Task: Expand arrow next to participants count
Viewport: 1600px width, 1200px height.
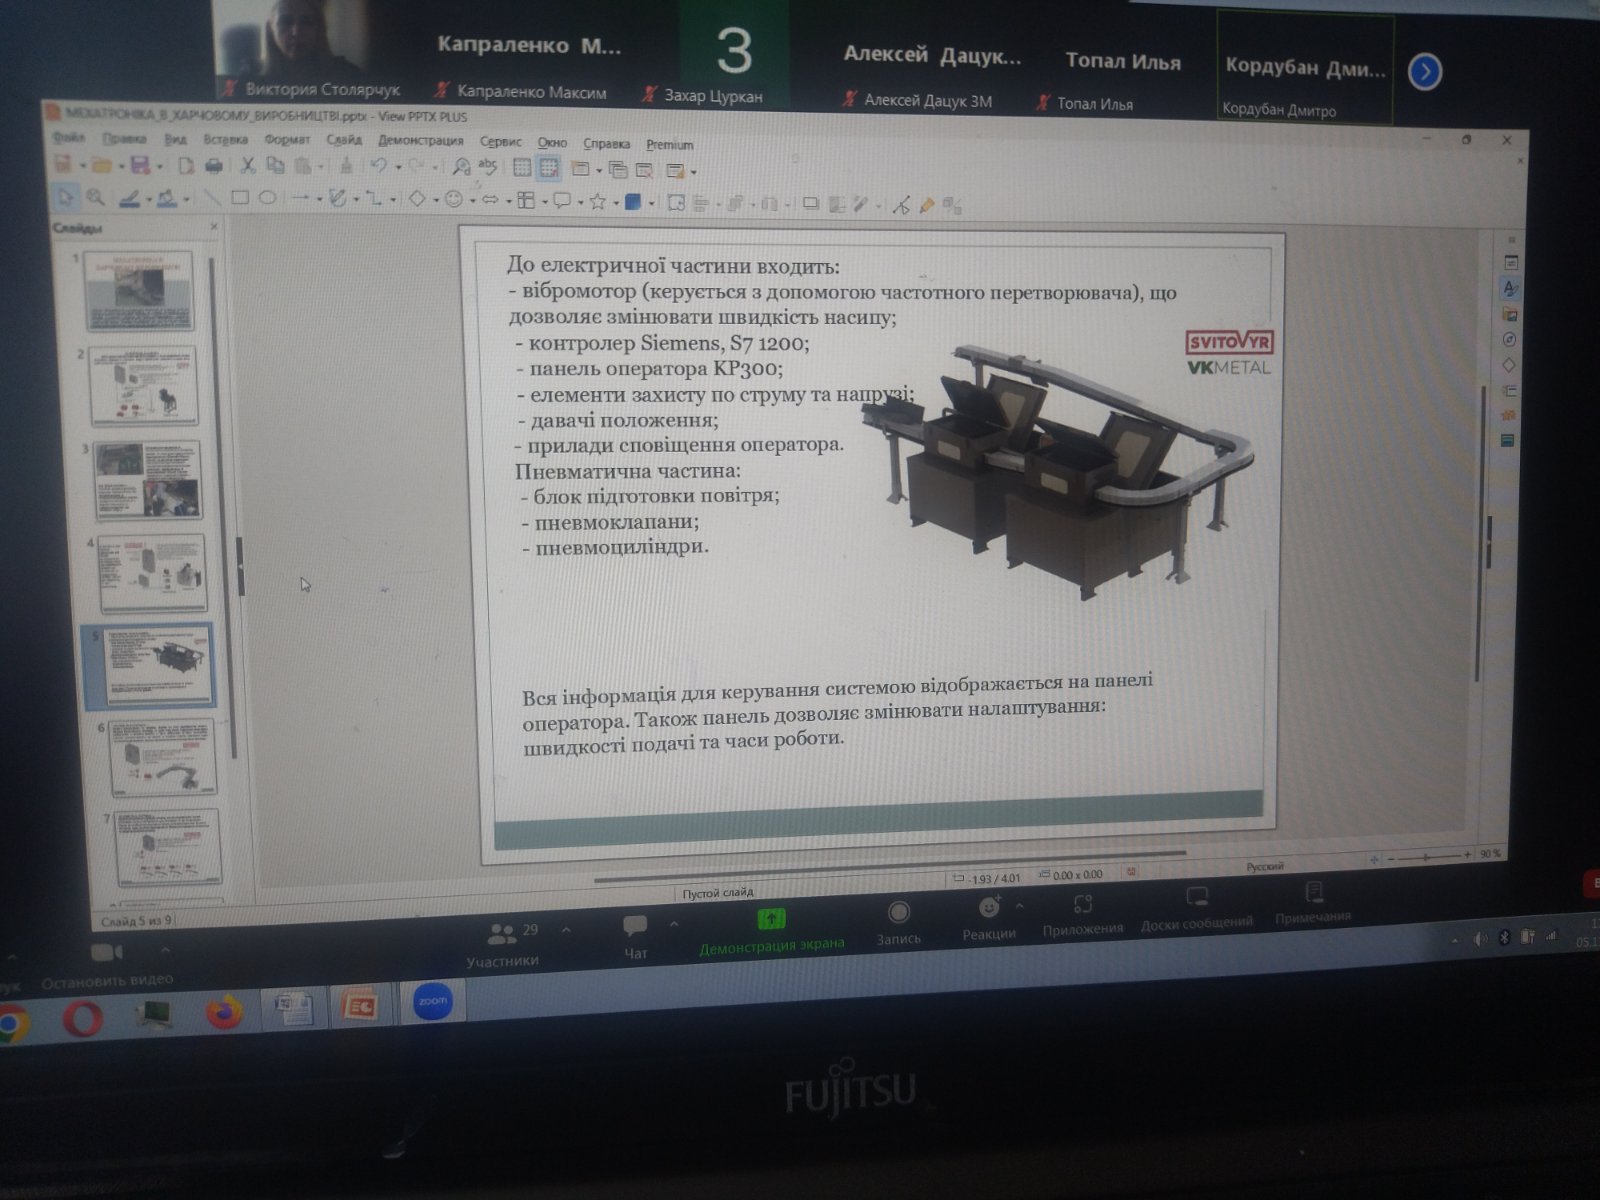Action: (566, 930)
